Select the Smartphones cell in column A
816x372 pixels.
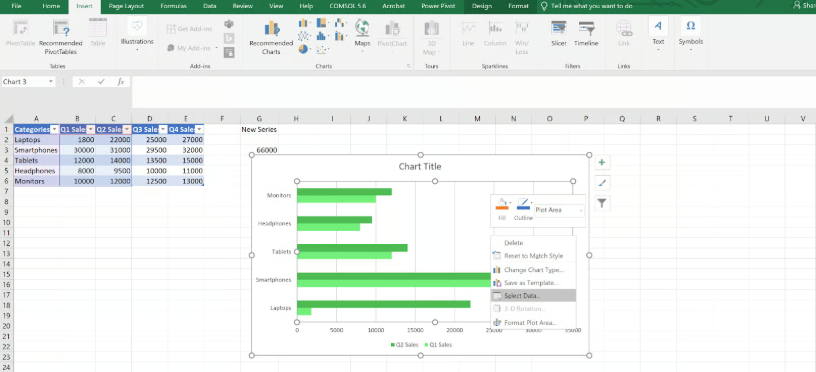(x=36, y=150)
